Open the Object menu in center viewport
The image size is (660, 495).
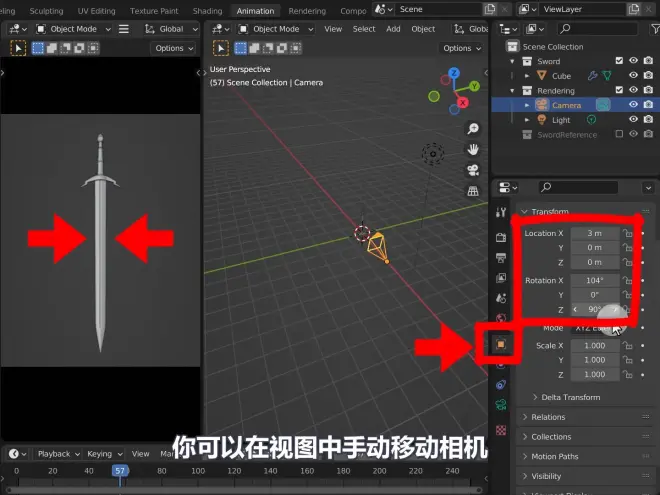(423, 29)
